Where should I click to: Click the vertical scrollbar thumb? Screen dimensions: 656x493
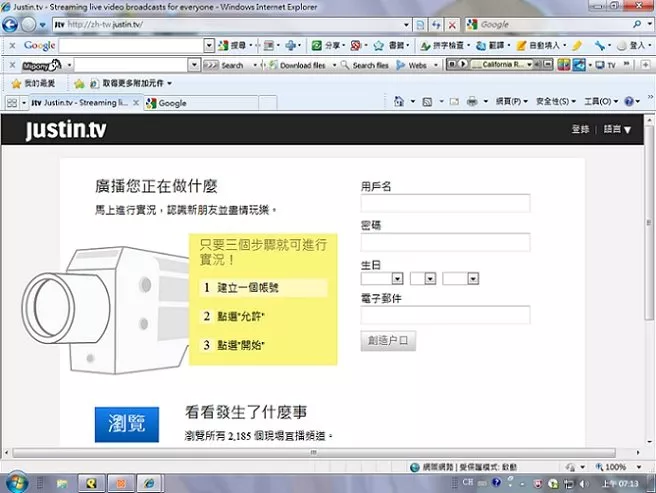point(649,222)
